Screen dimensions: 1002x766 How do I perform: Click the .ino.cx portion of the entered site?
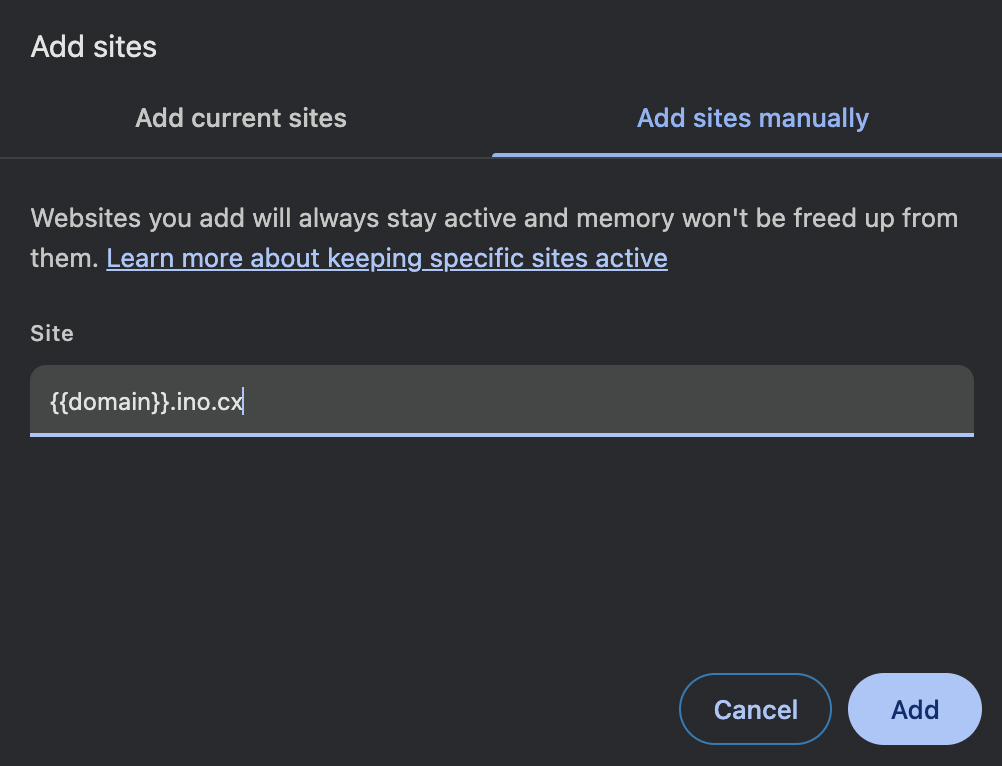click(x=207, y=402)
